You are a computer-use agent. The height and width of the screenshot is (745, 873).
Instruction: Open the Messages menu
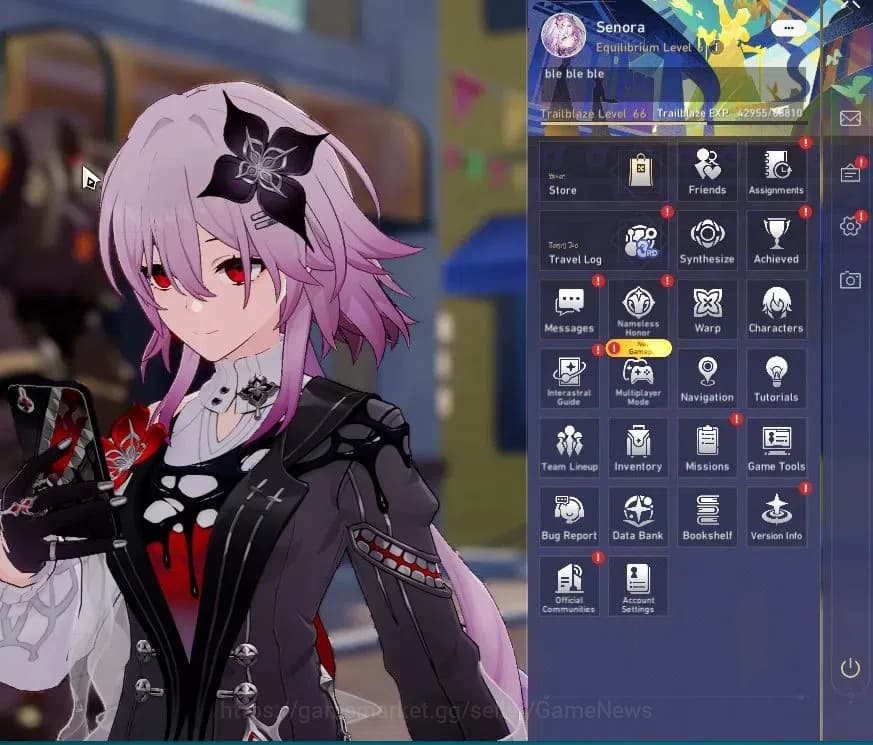click(569, 310)
